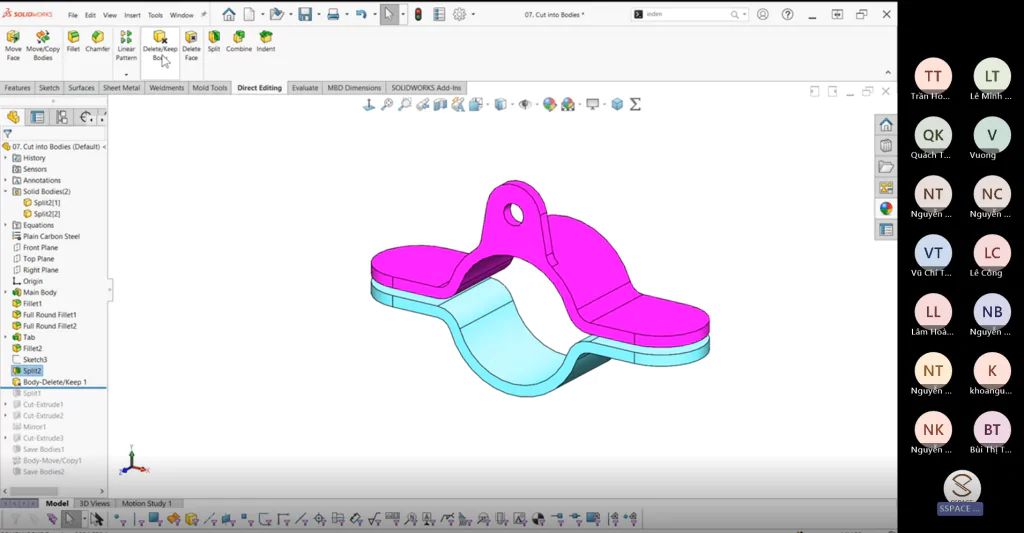Expand the Main Body feature

(6, 293)
